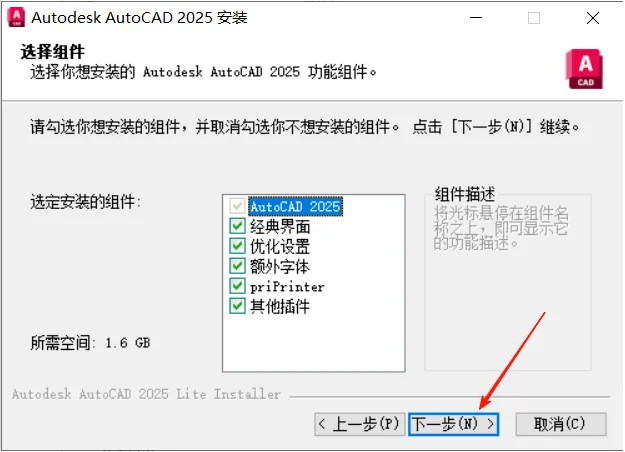Select the priPrinter list label
The image size is (625, 452).
tap(287, 287)
